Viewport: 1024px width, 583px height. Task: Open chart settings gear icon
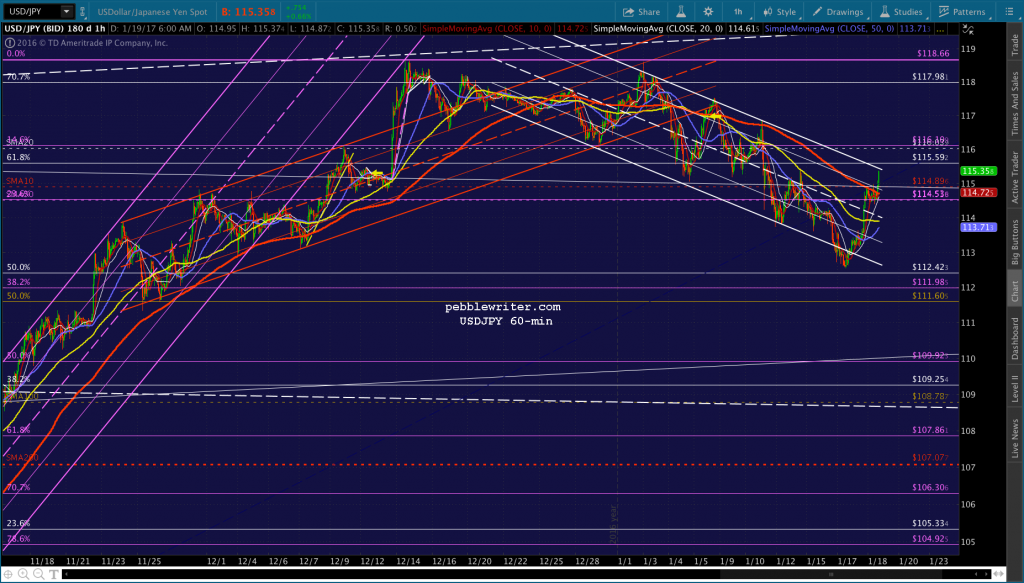(x=708, y=12)
